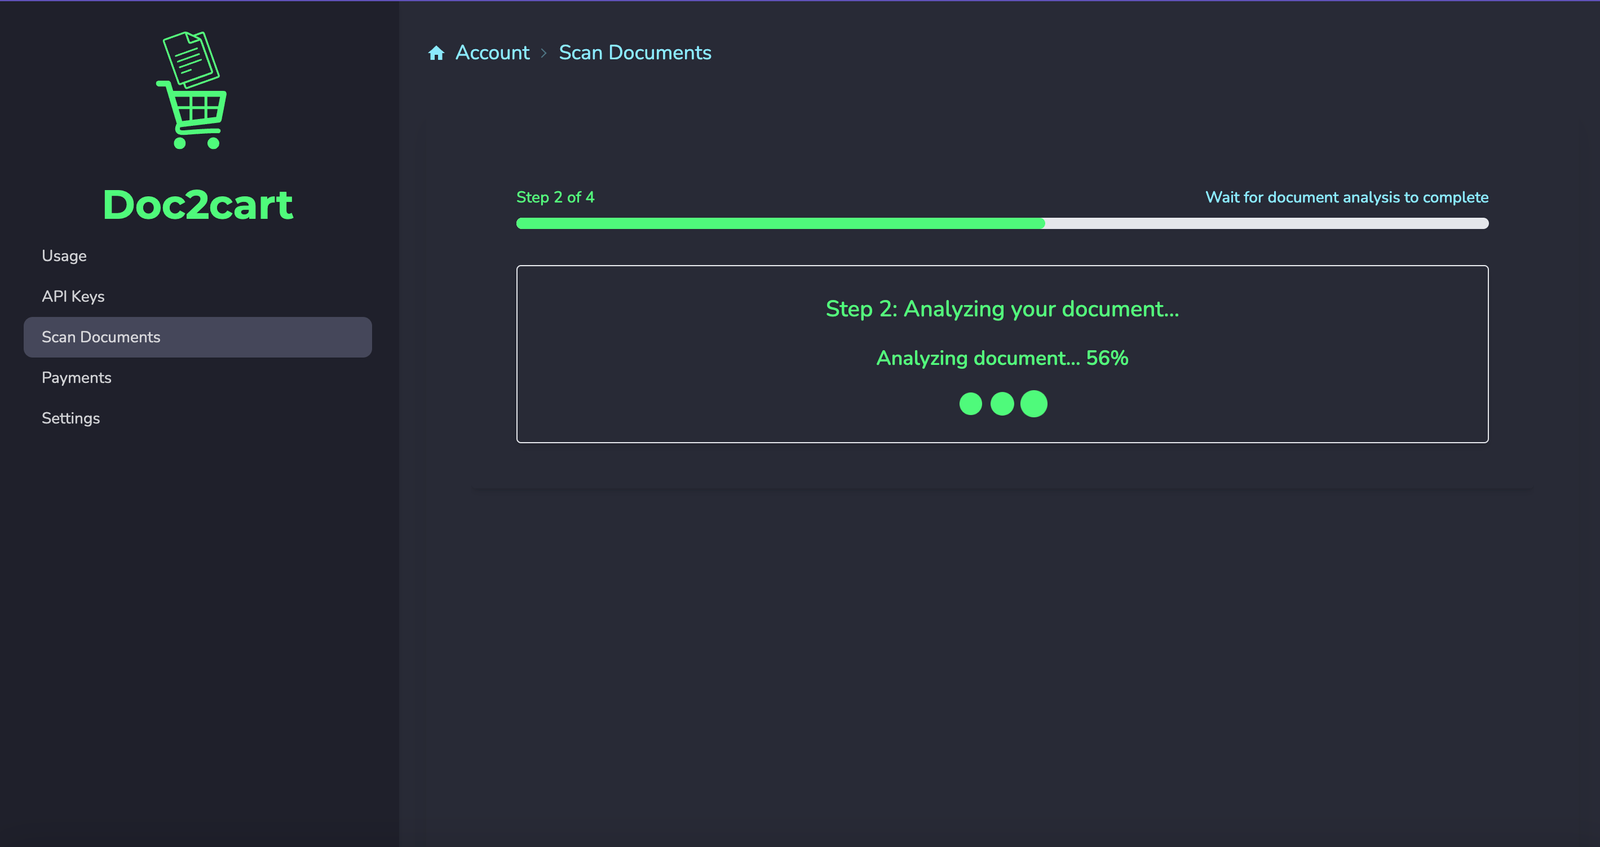
Task: Click the three-dot loading animation
Action: 1003,403
